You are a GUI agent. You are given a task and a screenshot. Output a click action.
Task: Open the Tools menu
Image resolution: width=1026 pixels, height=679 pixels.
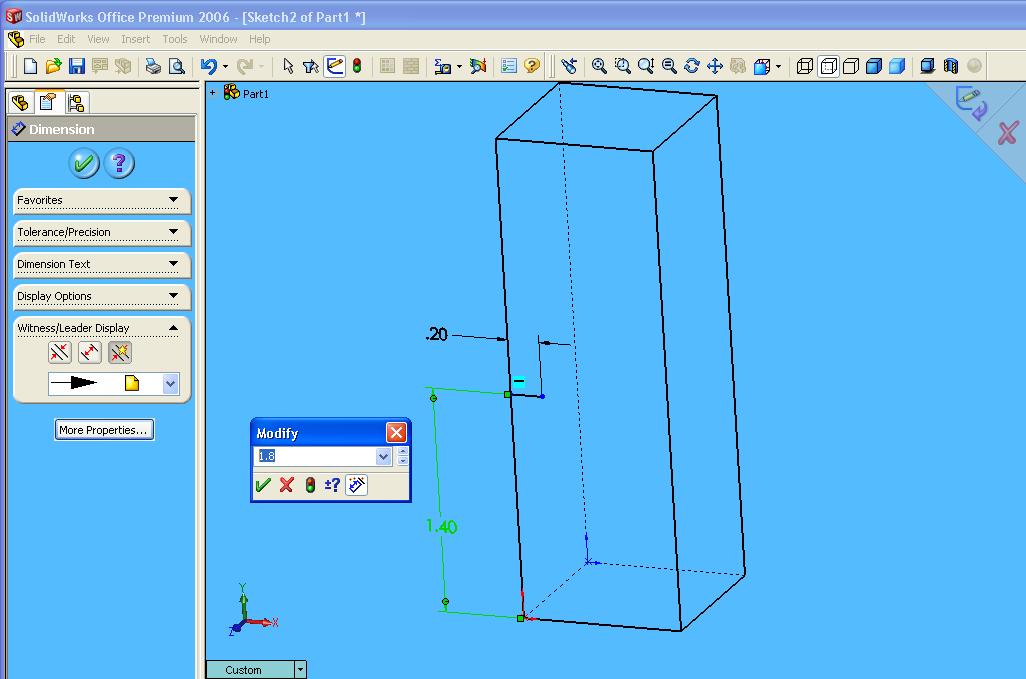coord(175,39)
